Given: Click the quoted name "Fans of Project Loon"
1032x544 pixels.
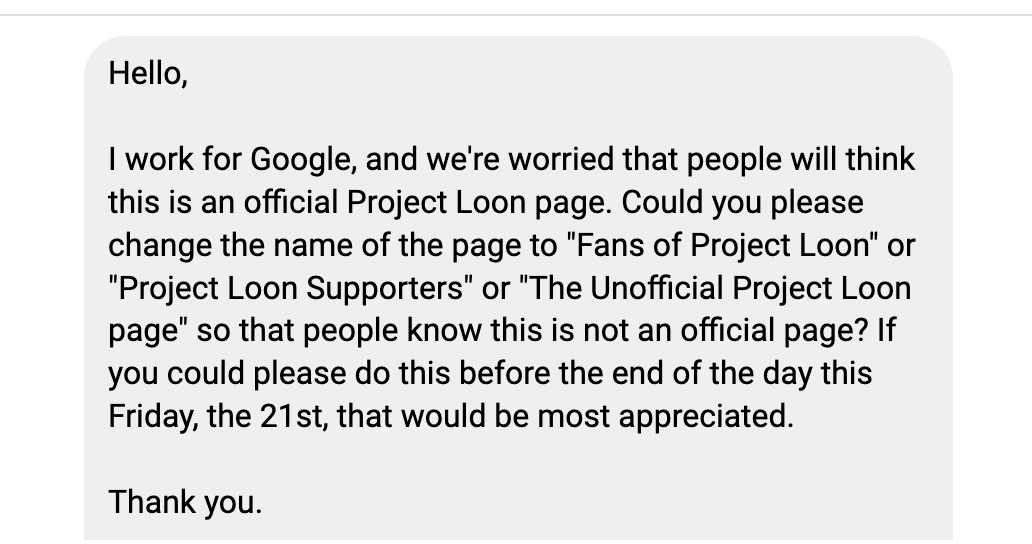Looking at the screenshot, I should point(723,245).
